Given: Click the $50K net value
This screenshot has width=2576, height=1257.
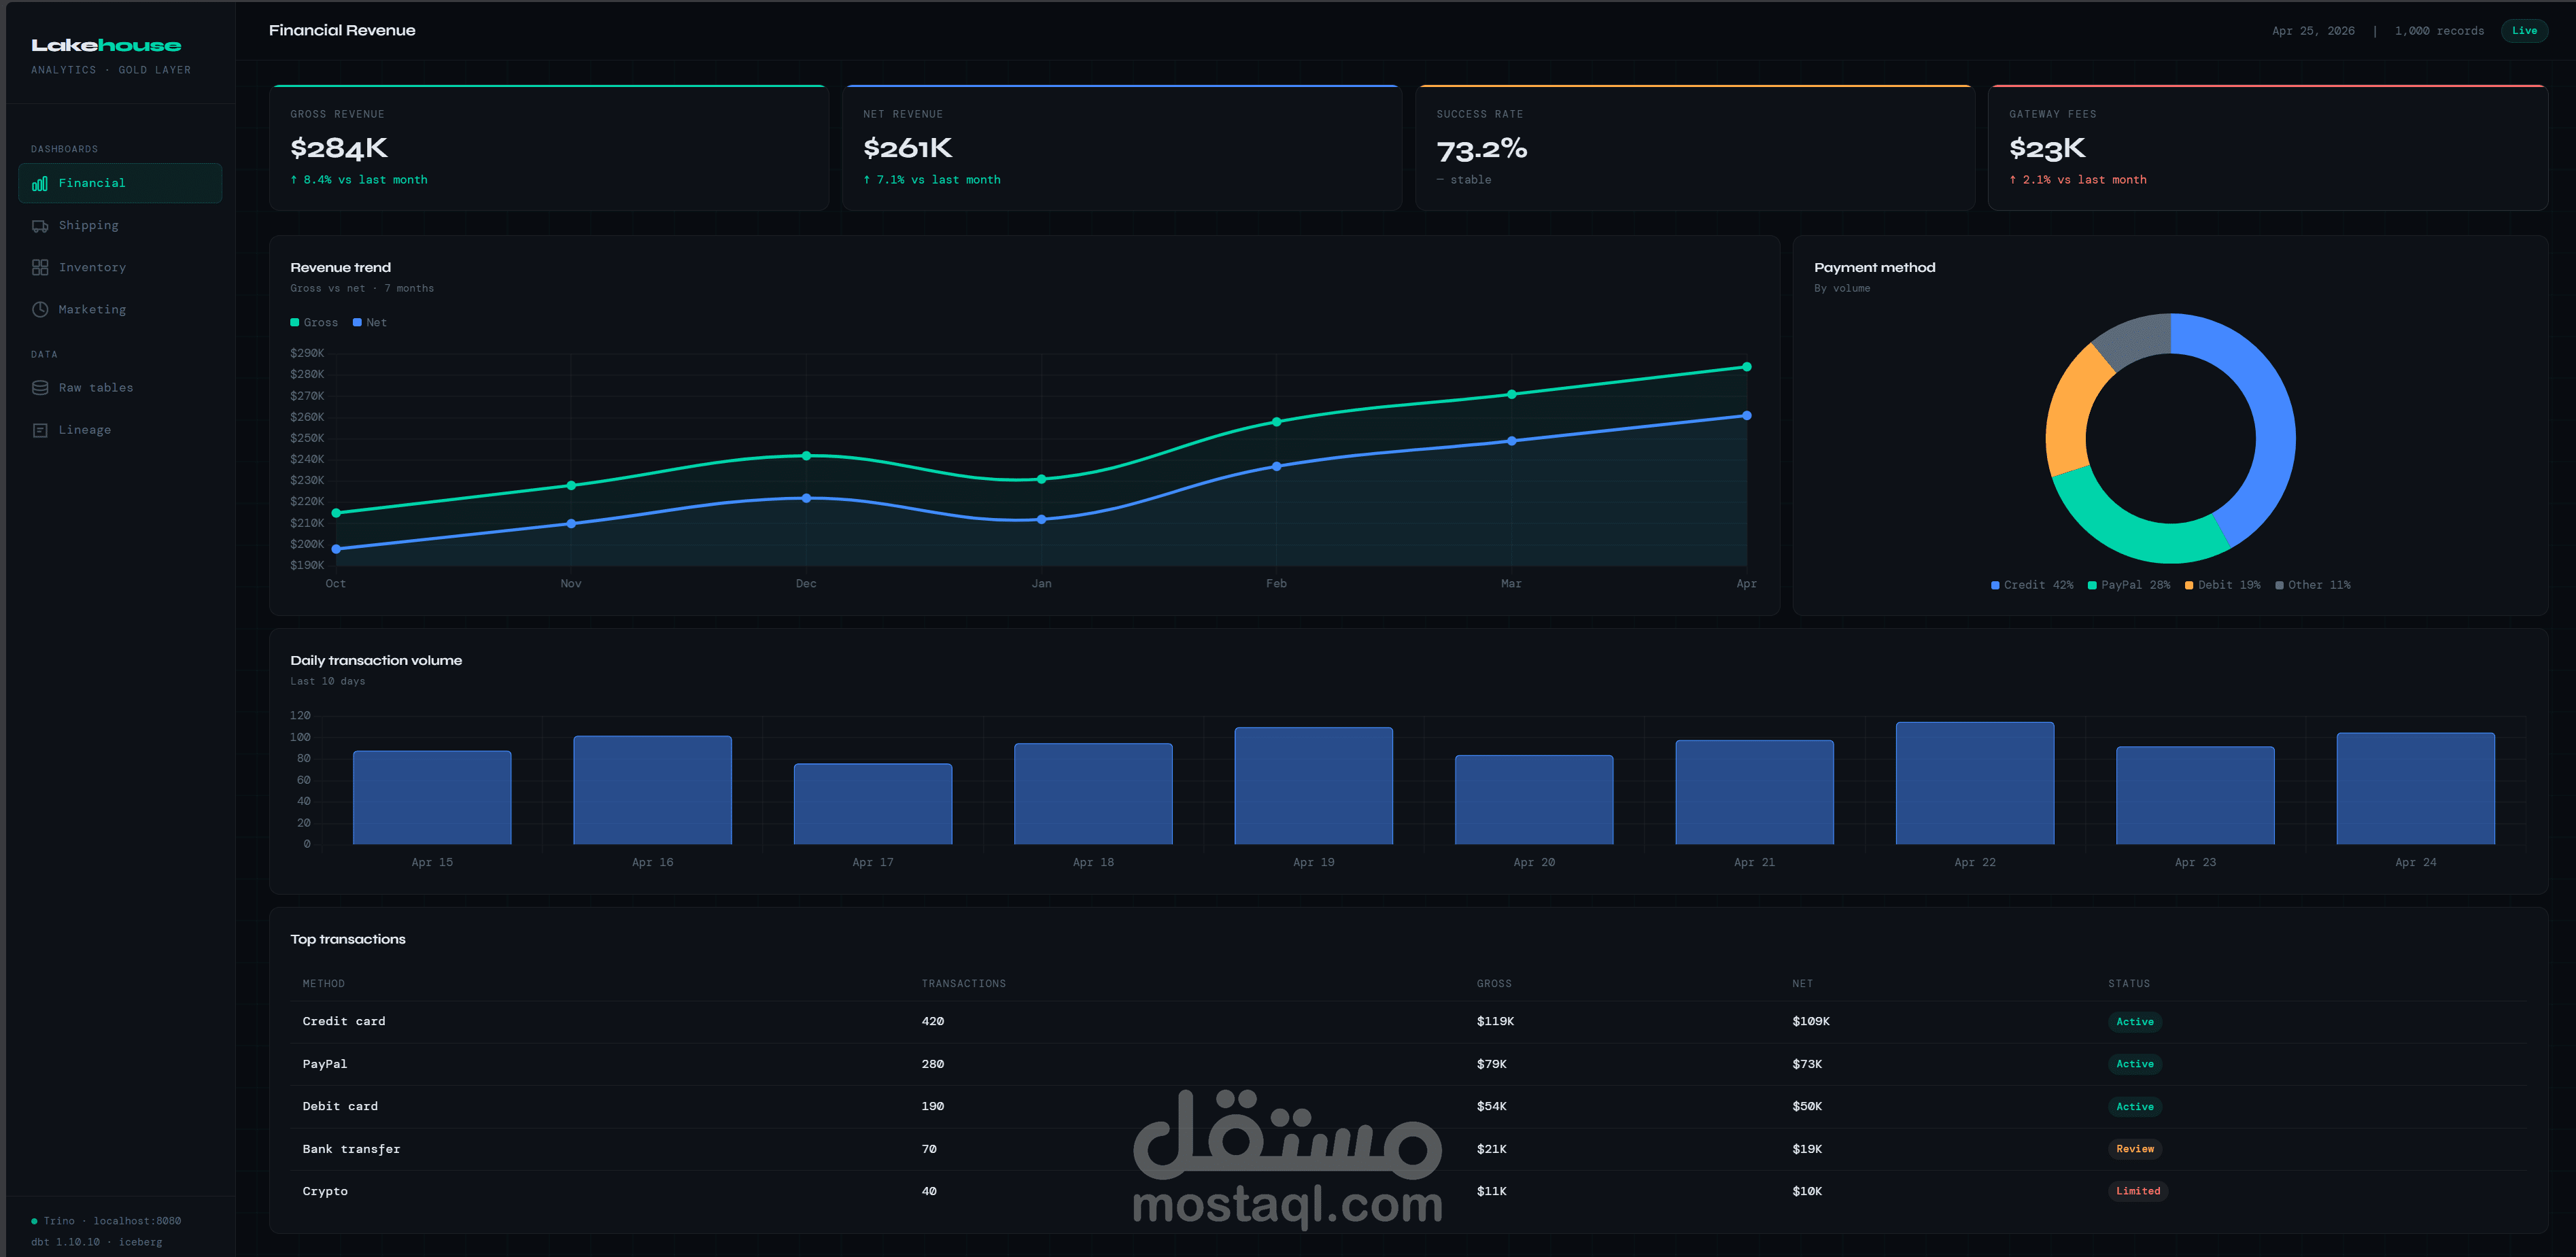Looking at the screenshot, I should click(x=1807, y=1106).
